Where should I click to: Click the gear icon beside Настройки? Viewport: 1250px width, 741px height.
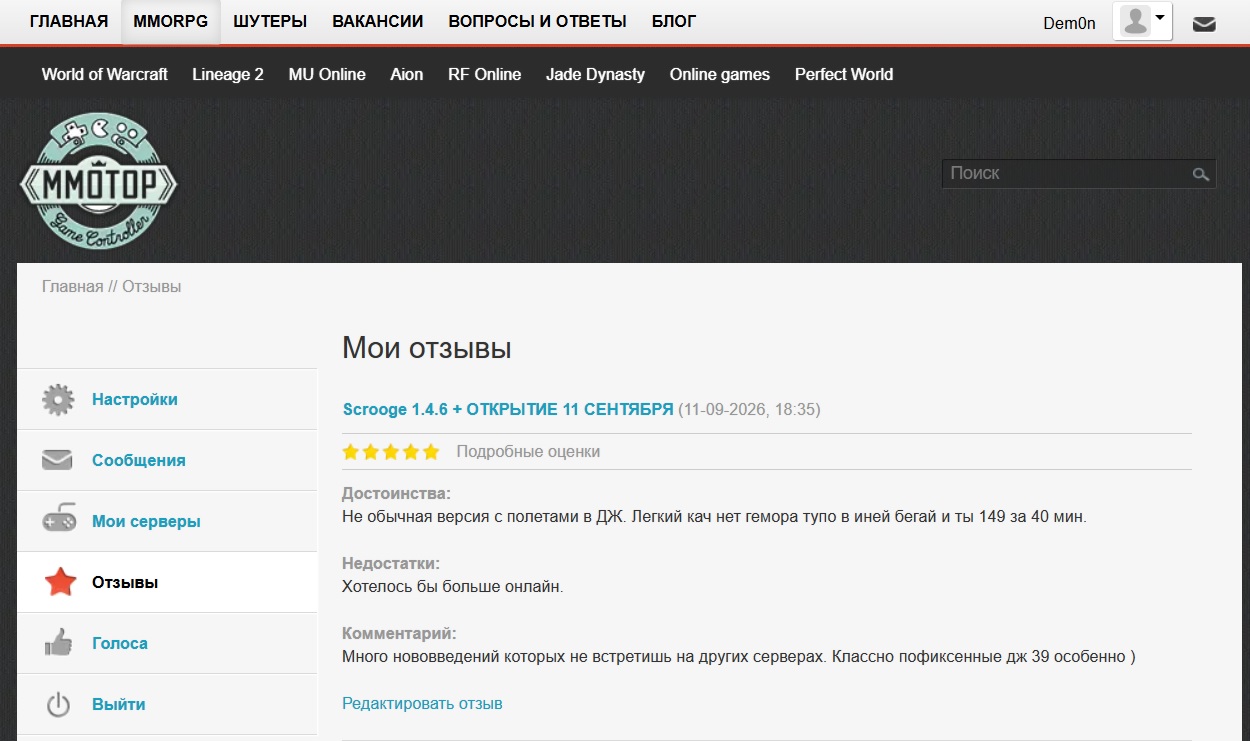click(58, 400)
